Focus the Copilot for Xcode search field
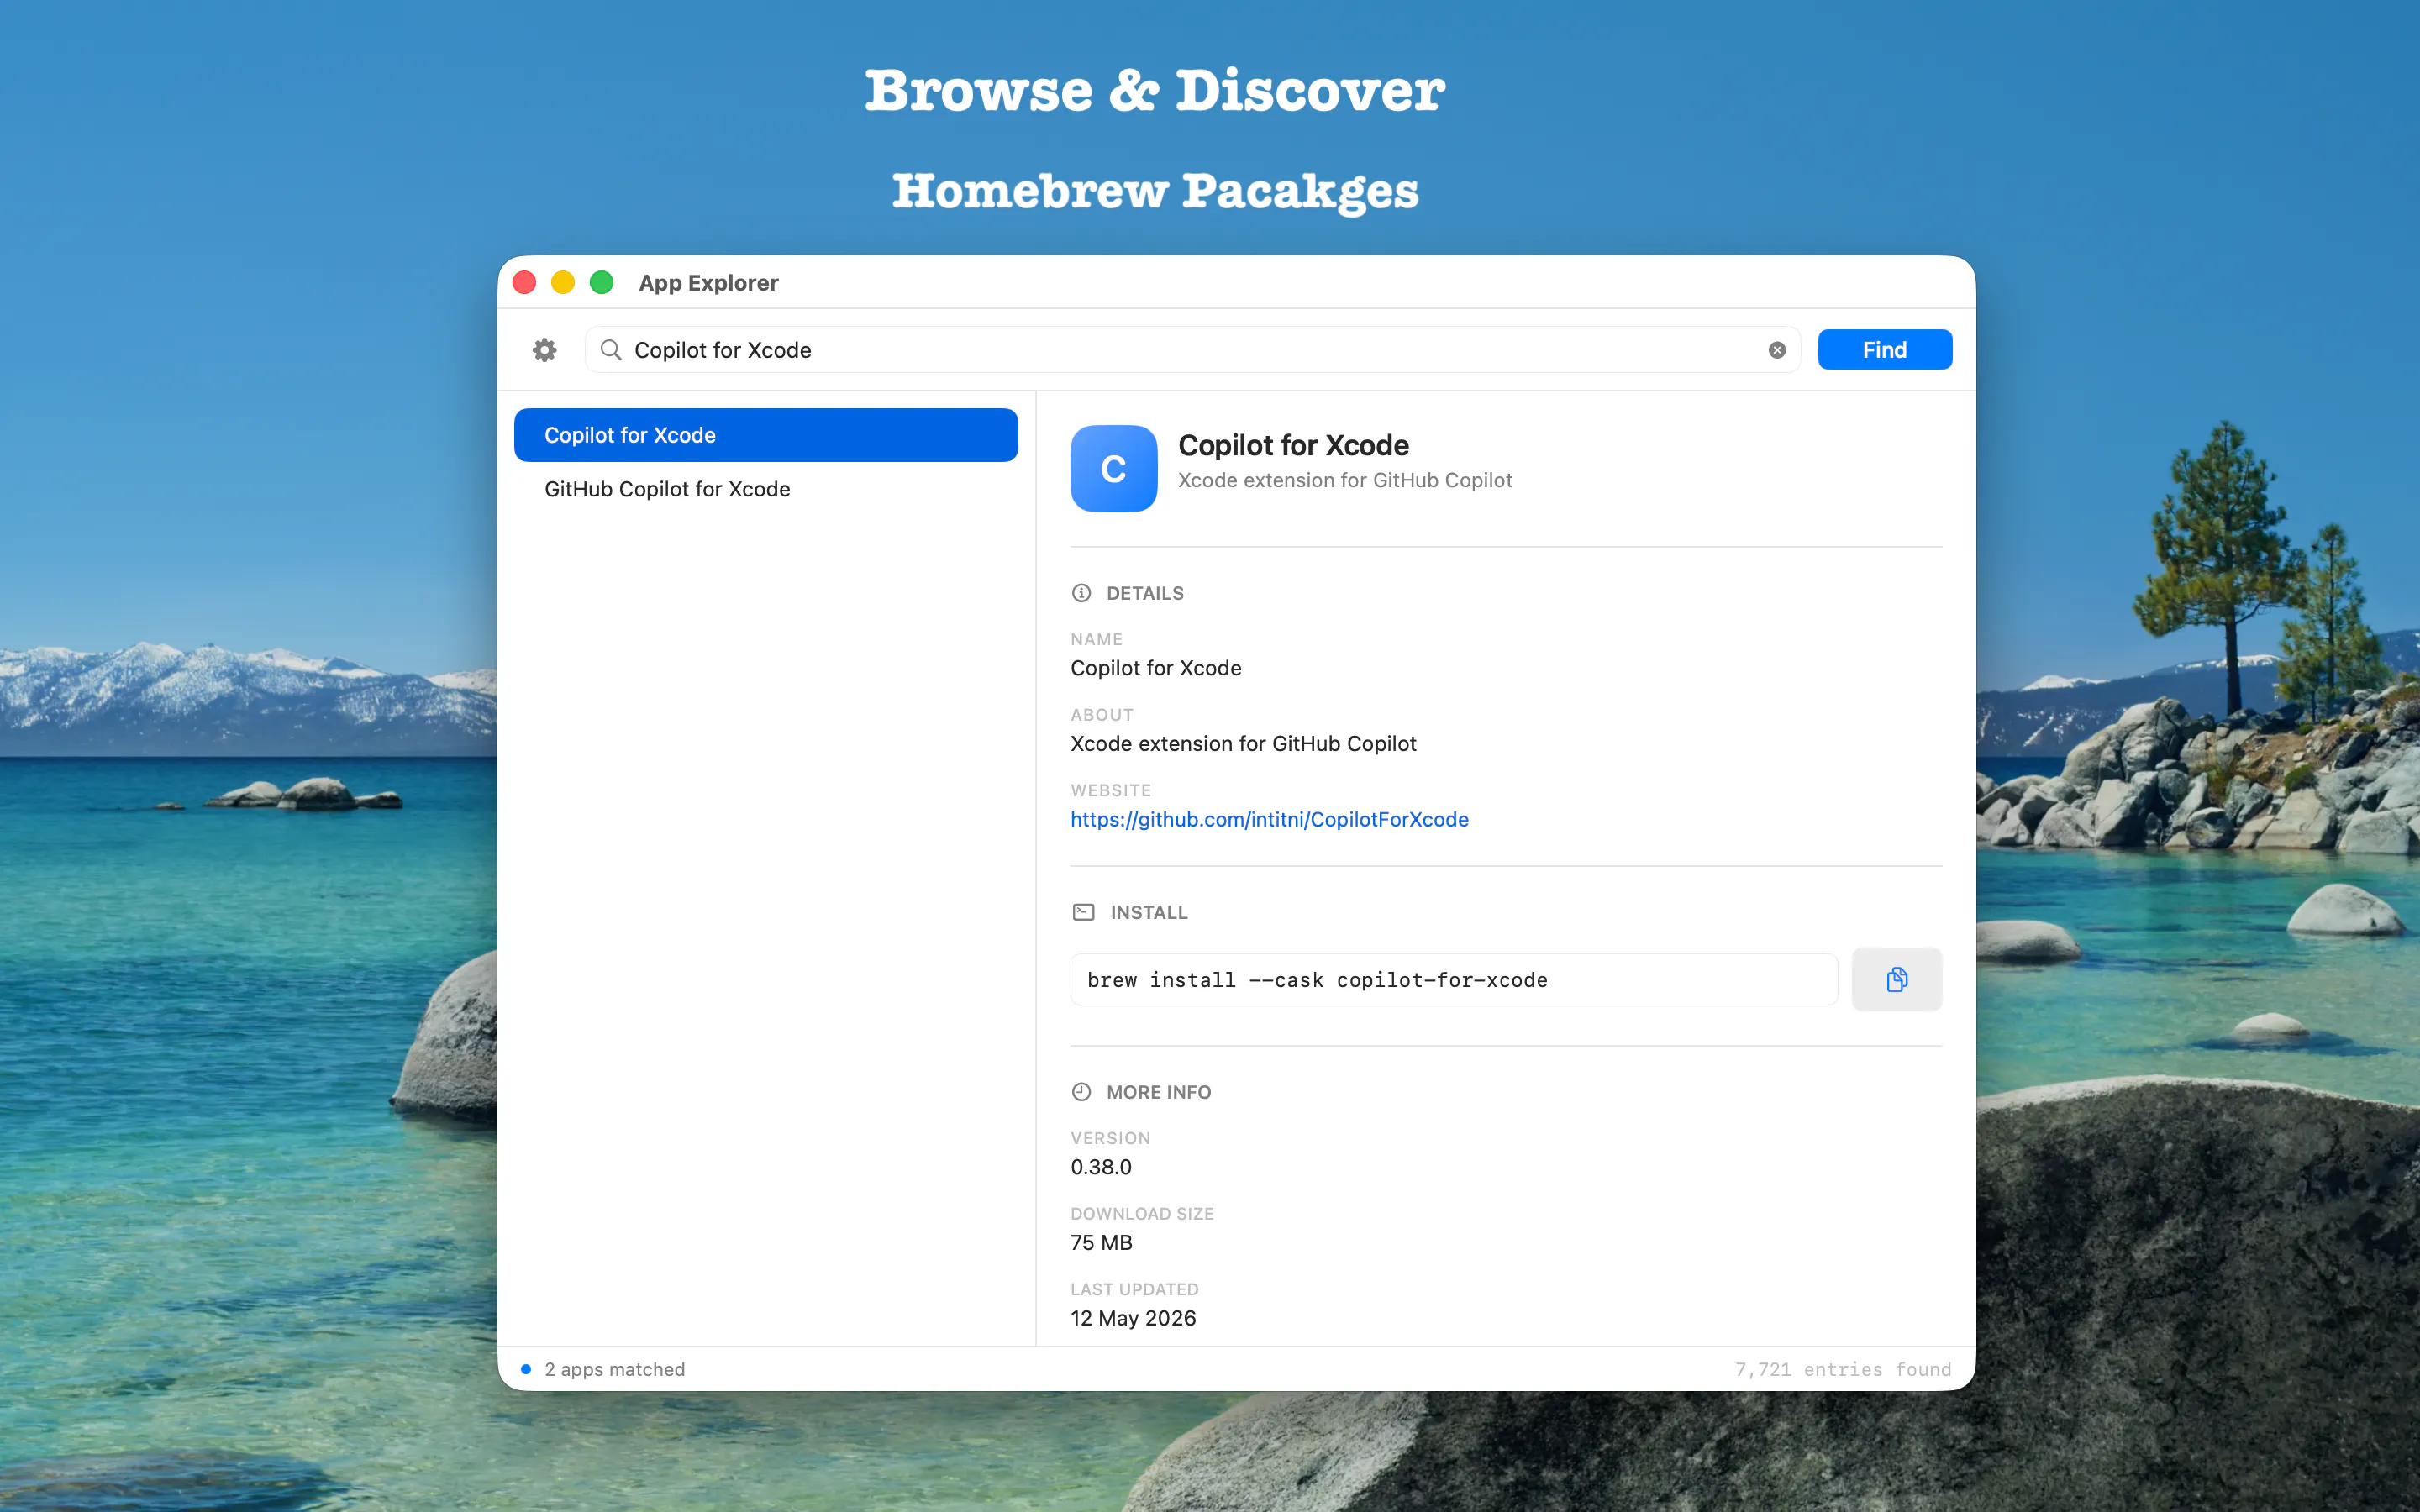2420x1512 pixels. [1192, 350]
